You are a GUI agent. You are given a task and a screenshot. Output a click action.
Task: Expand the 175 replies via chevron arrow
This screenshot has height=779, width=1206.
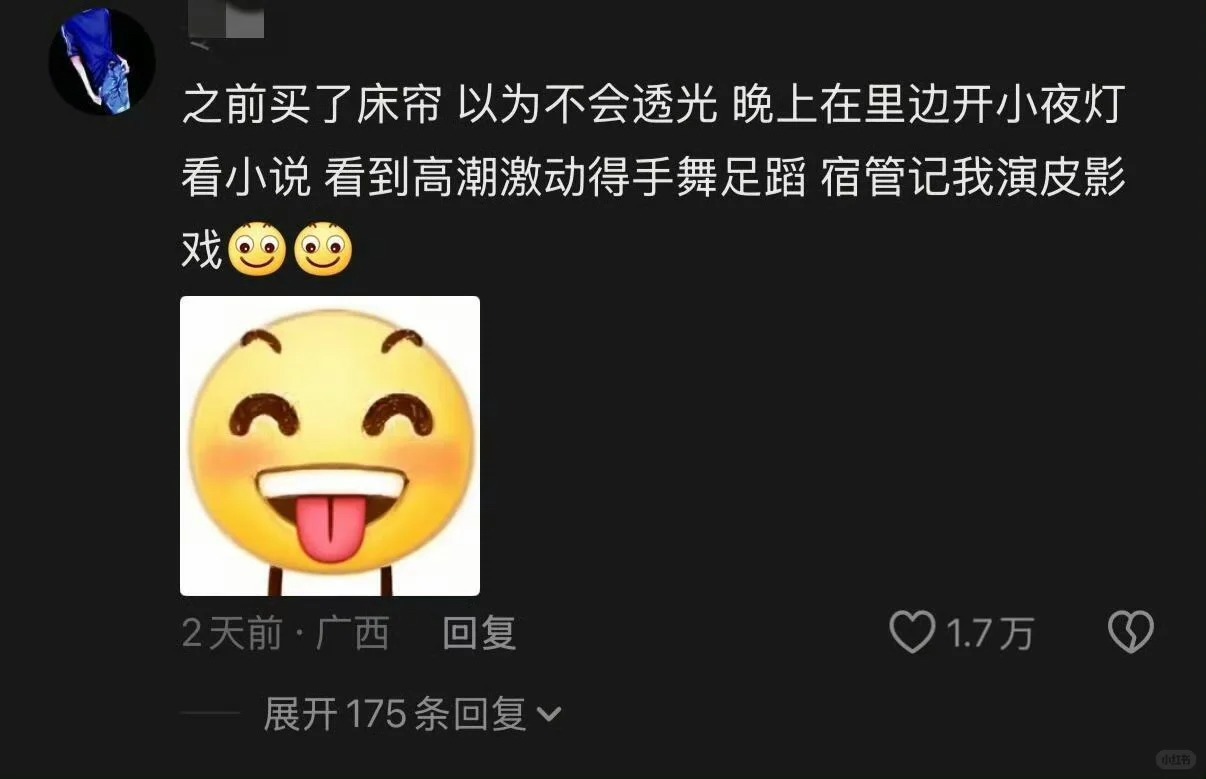click(549, 715)
